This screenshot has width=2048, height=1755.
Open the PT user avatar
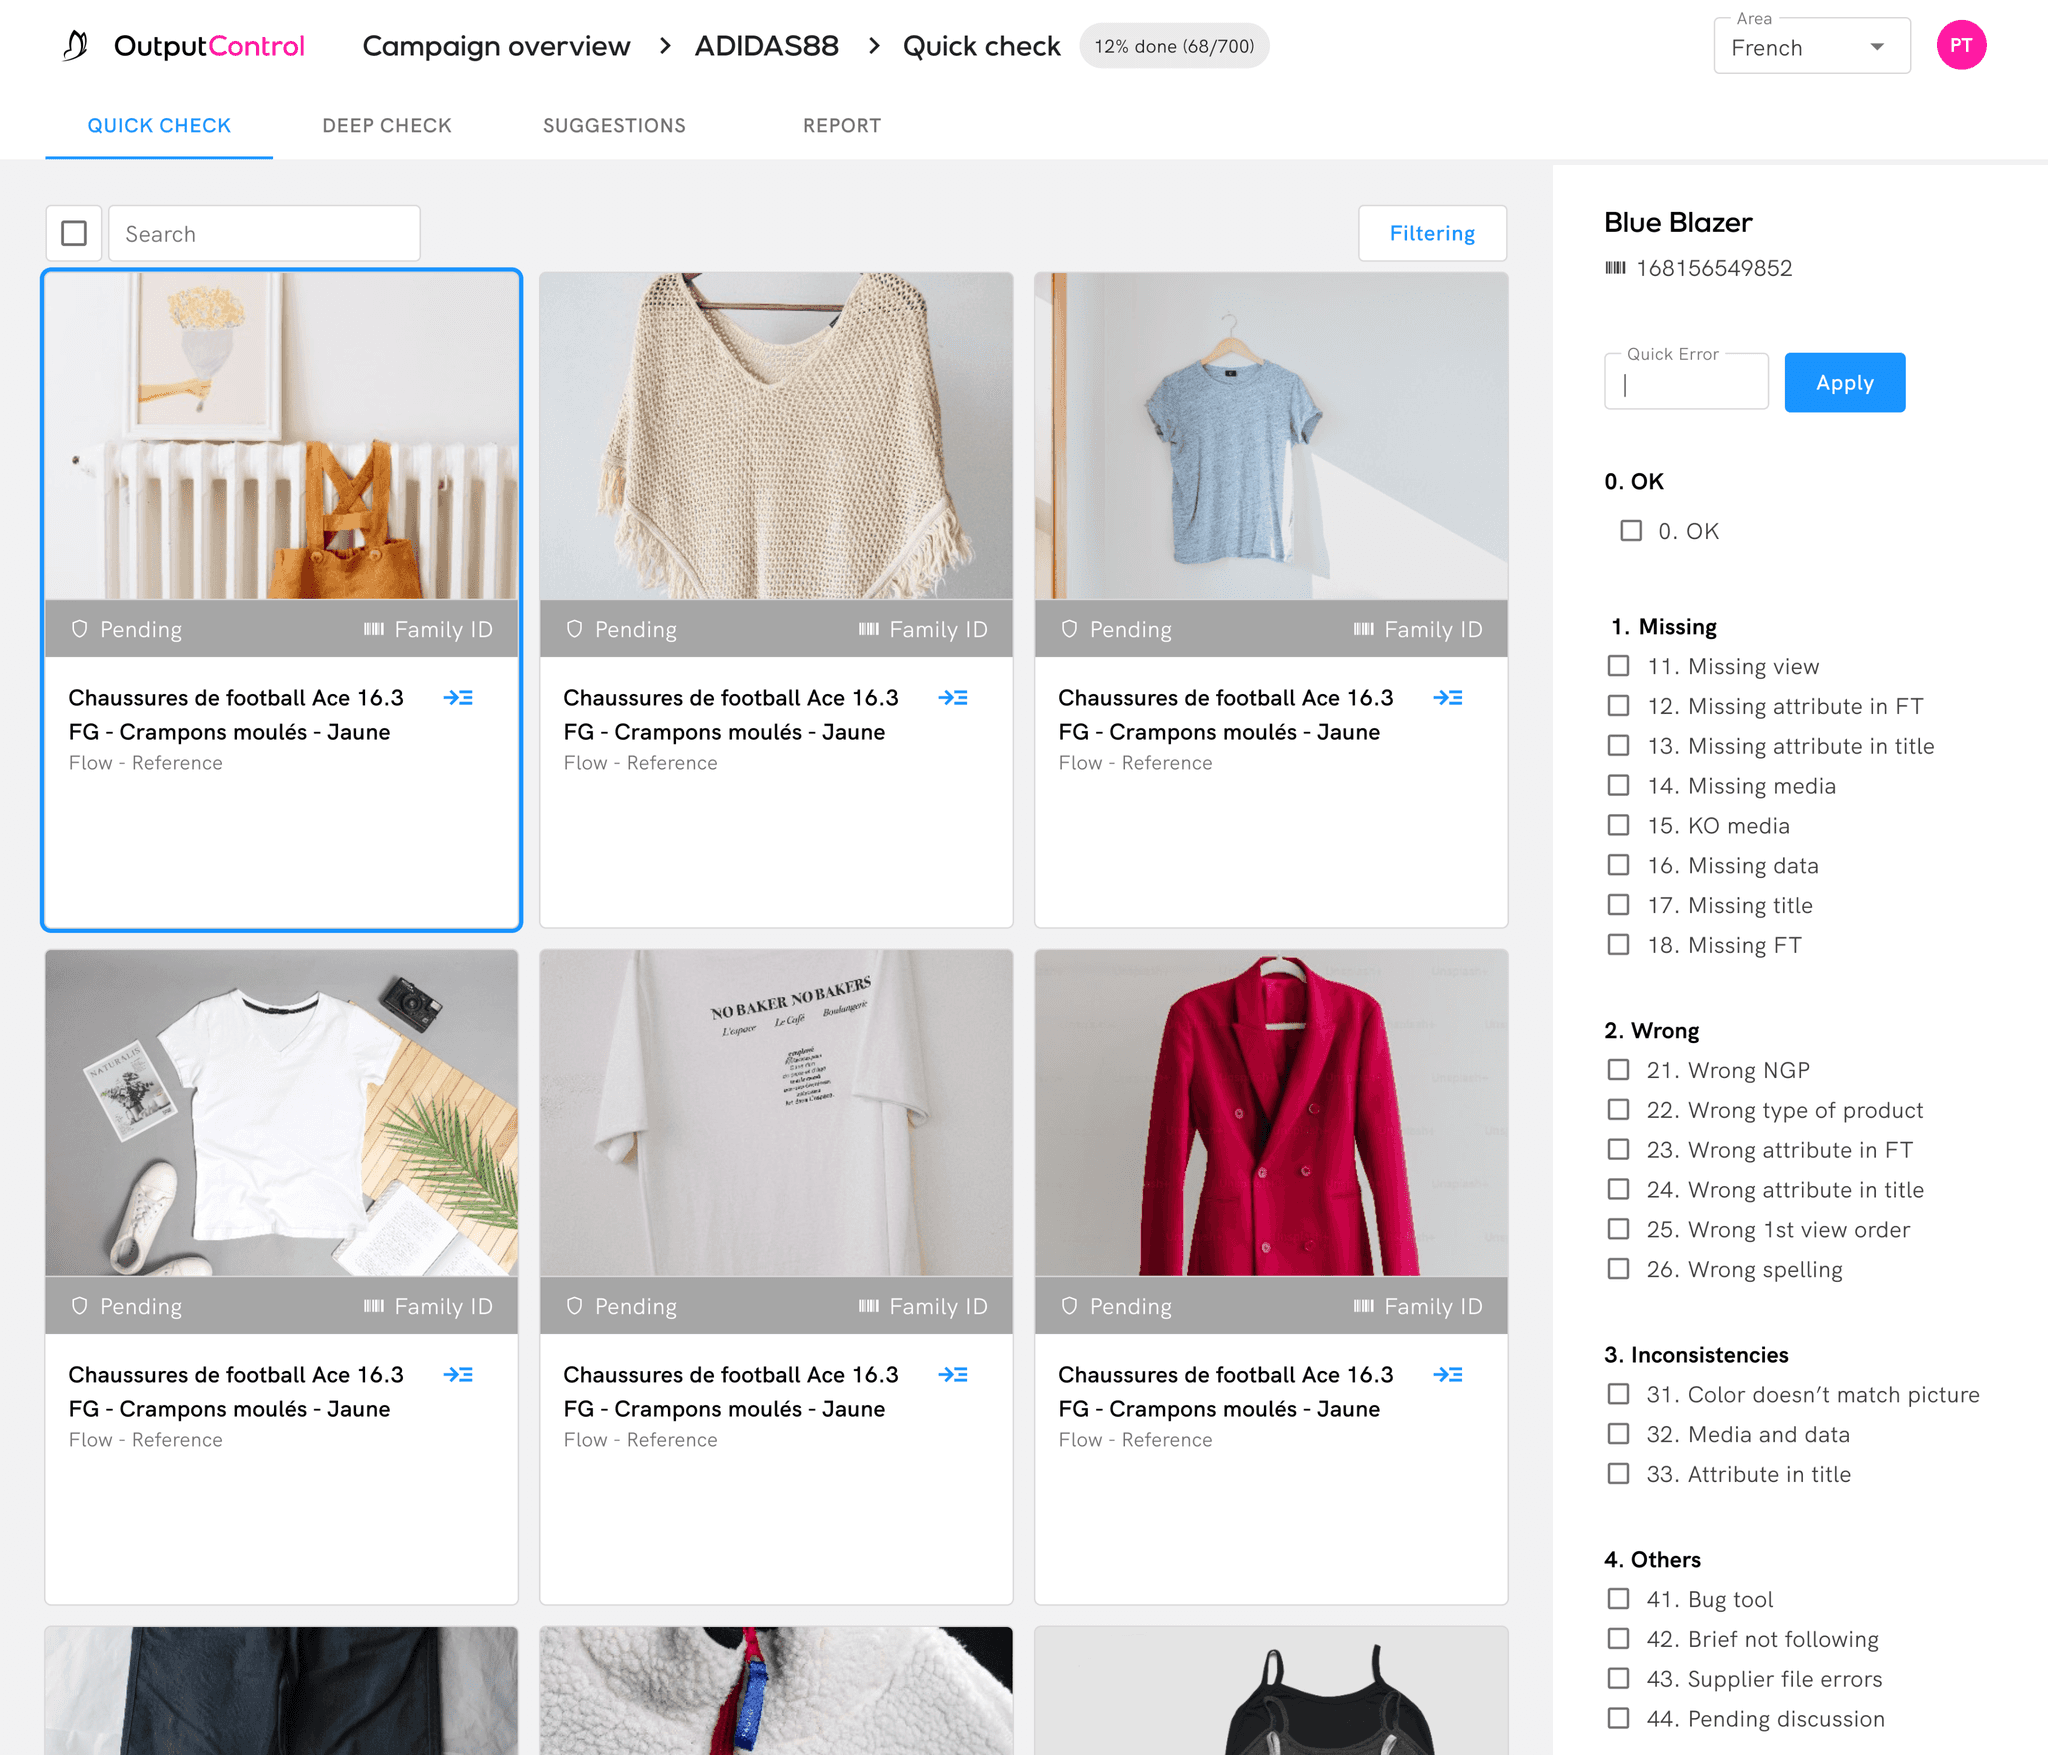tap(1960, 45)
